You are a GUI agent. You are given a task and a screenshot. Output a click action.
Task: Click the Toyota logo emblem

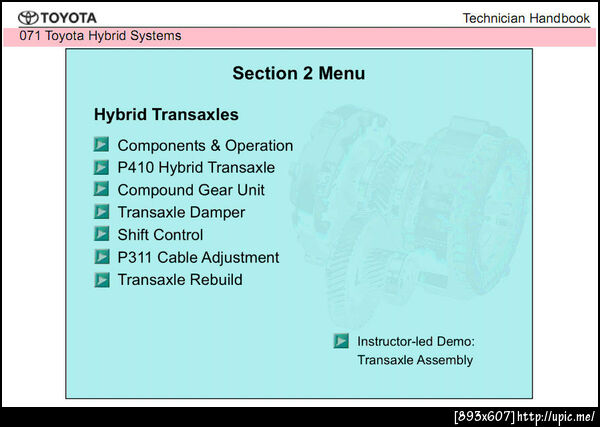(x=28, y=18)
